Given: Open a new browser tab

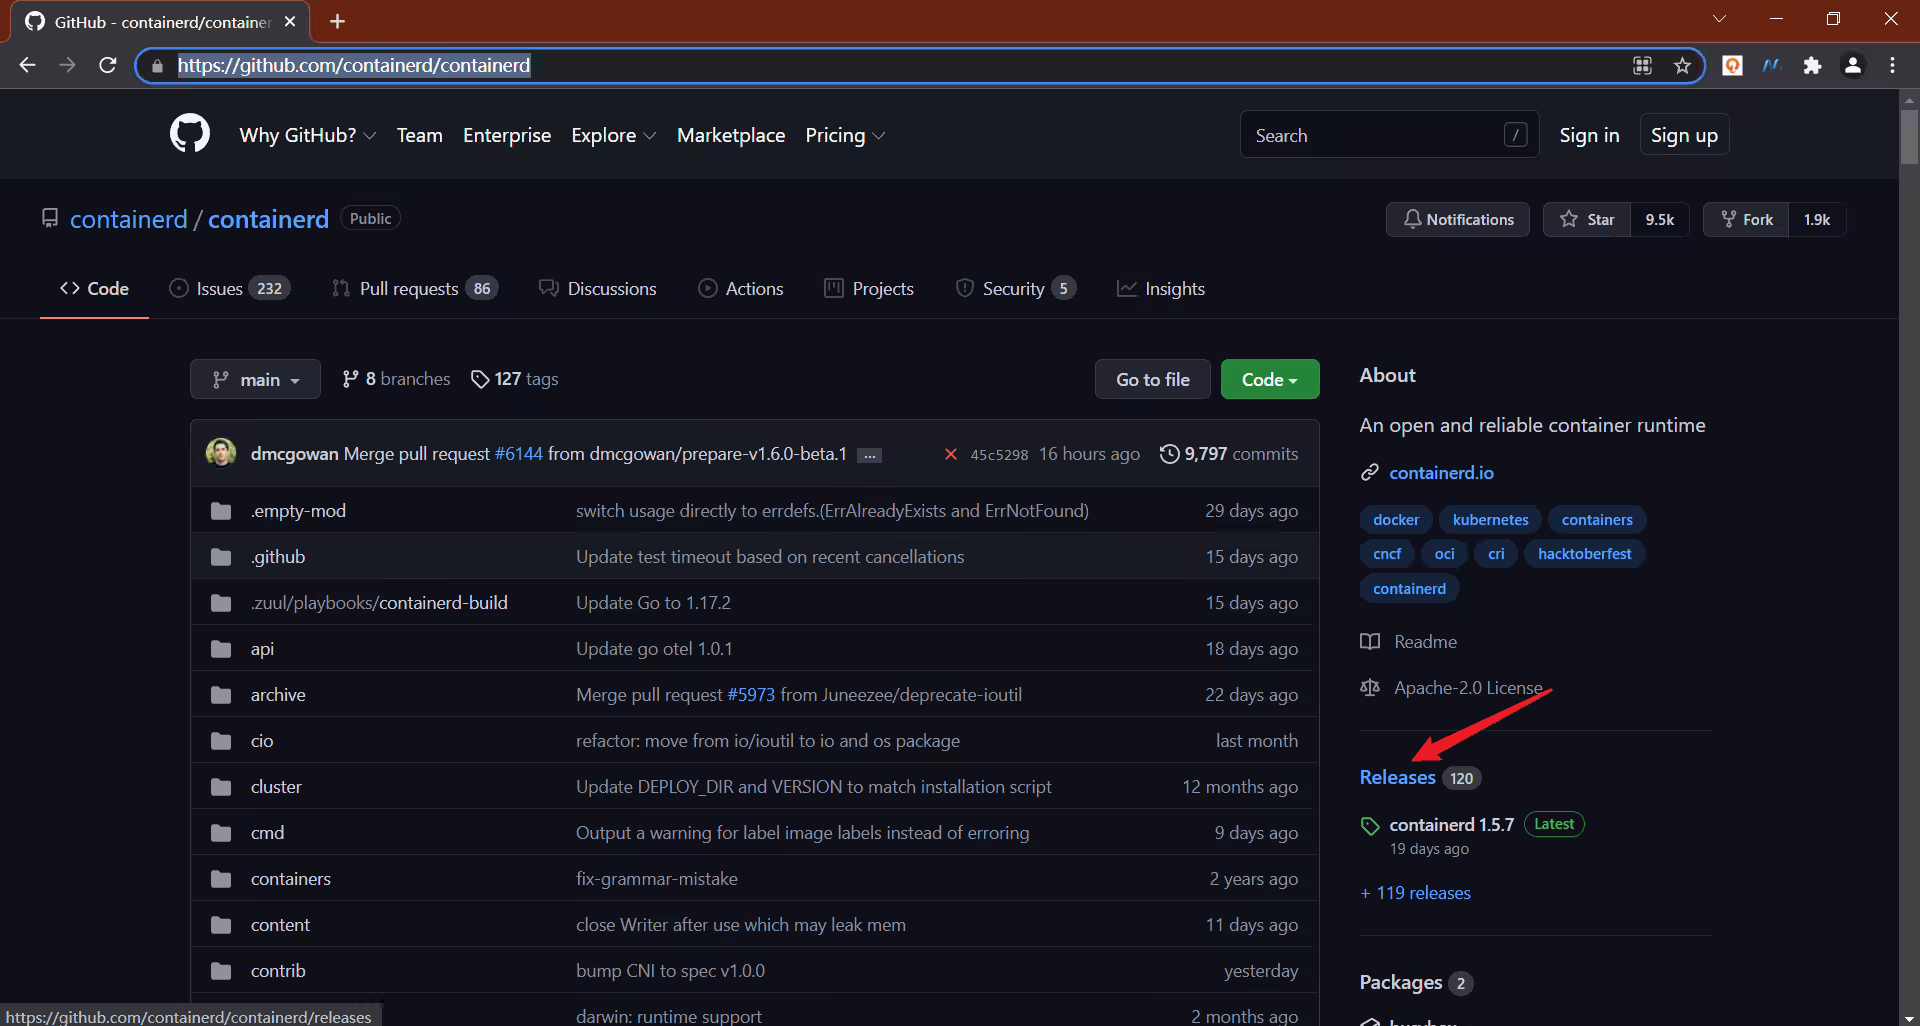Looking at the screenshot, I should (338, 21).
